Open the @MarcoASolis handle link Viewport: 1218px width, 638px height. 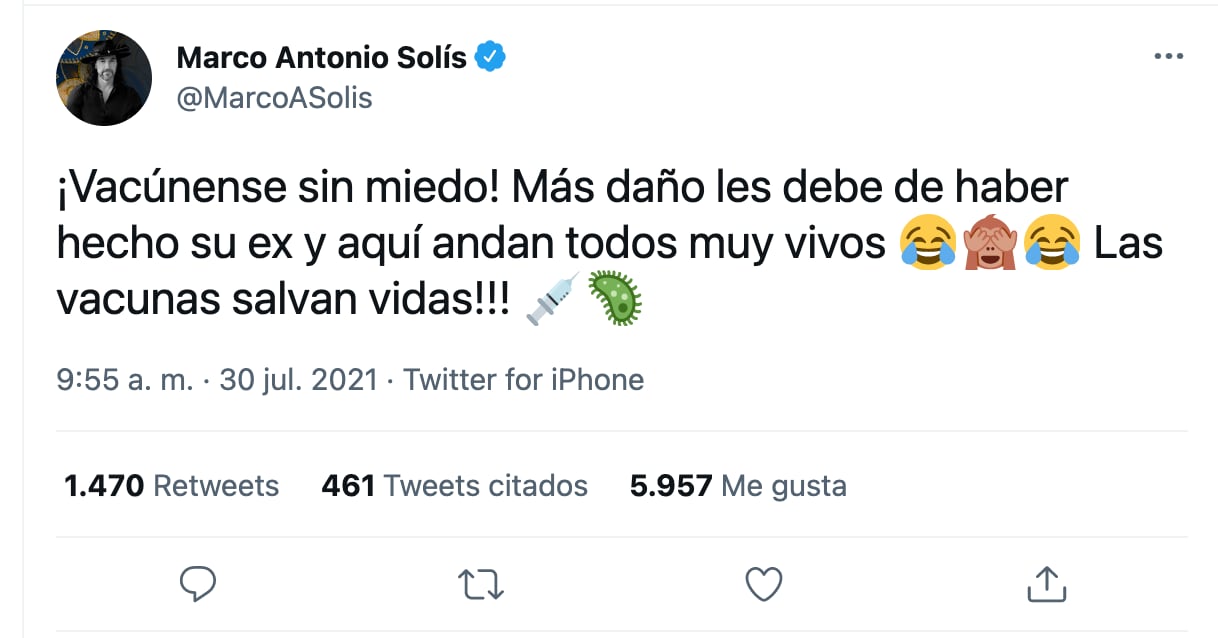coord(274,98)
